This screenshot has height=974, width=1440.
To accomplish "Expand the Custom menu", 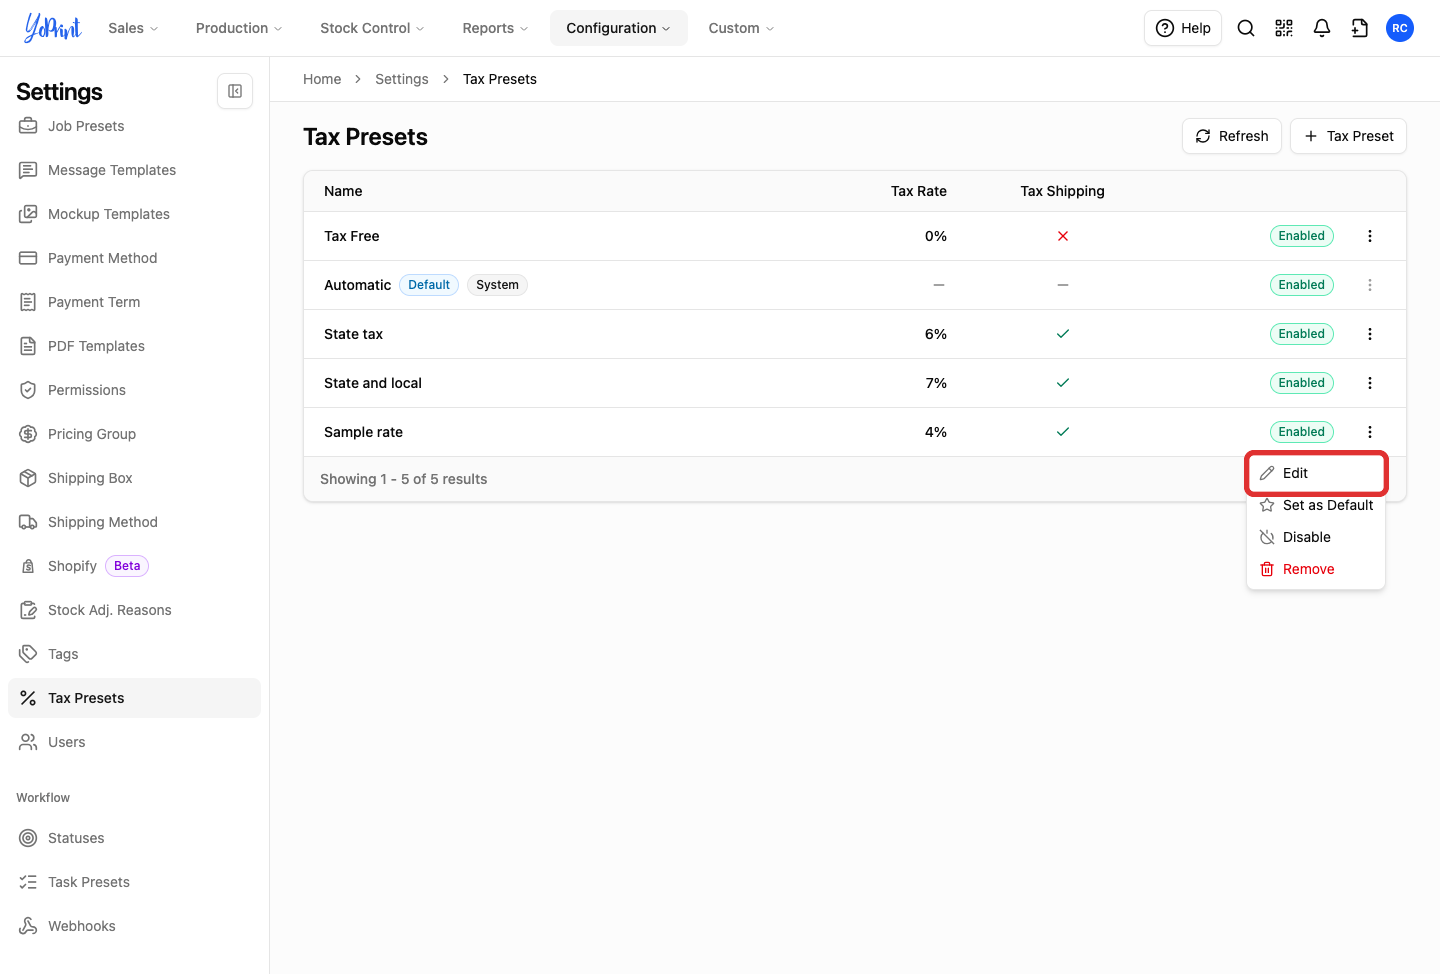I will (741, 28).
